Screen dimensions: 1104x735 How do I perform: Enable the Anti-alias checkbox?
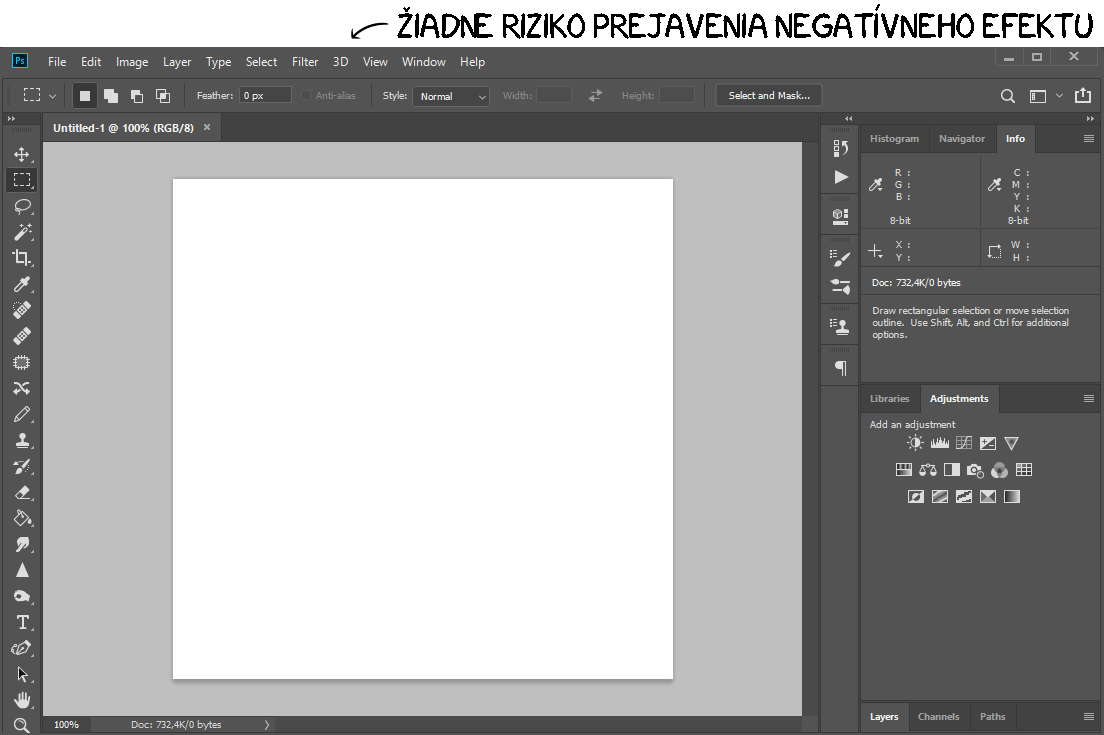[308, 96]
